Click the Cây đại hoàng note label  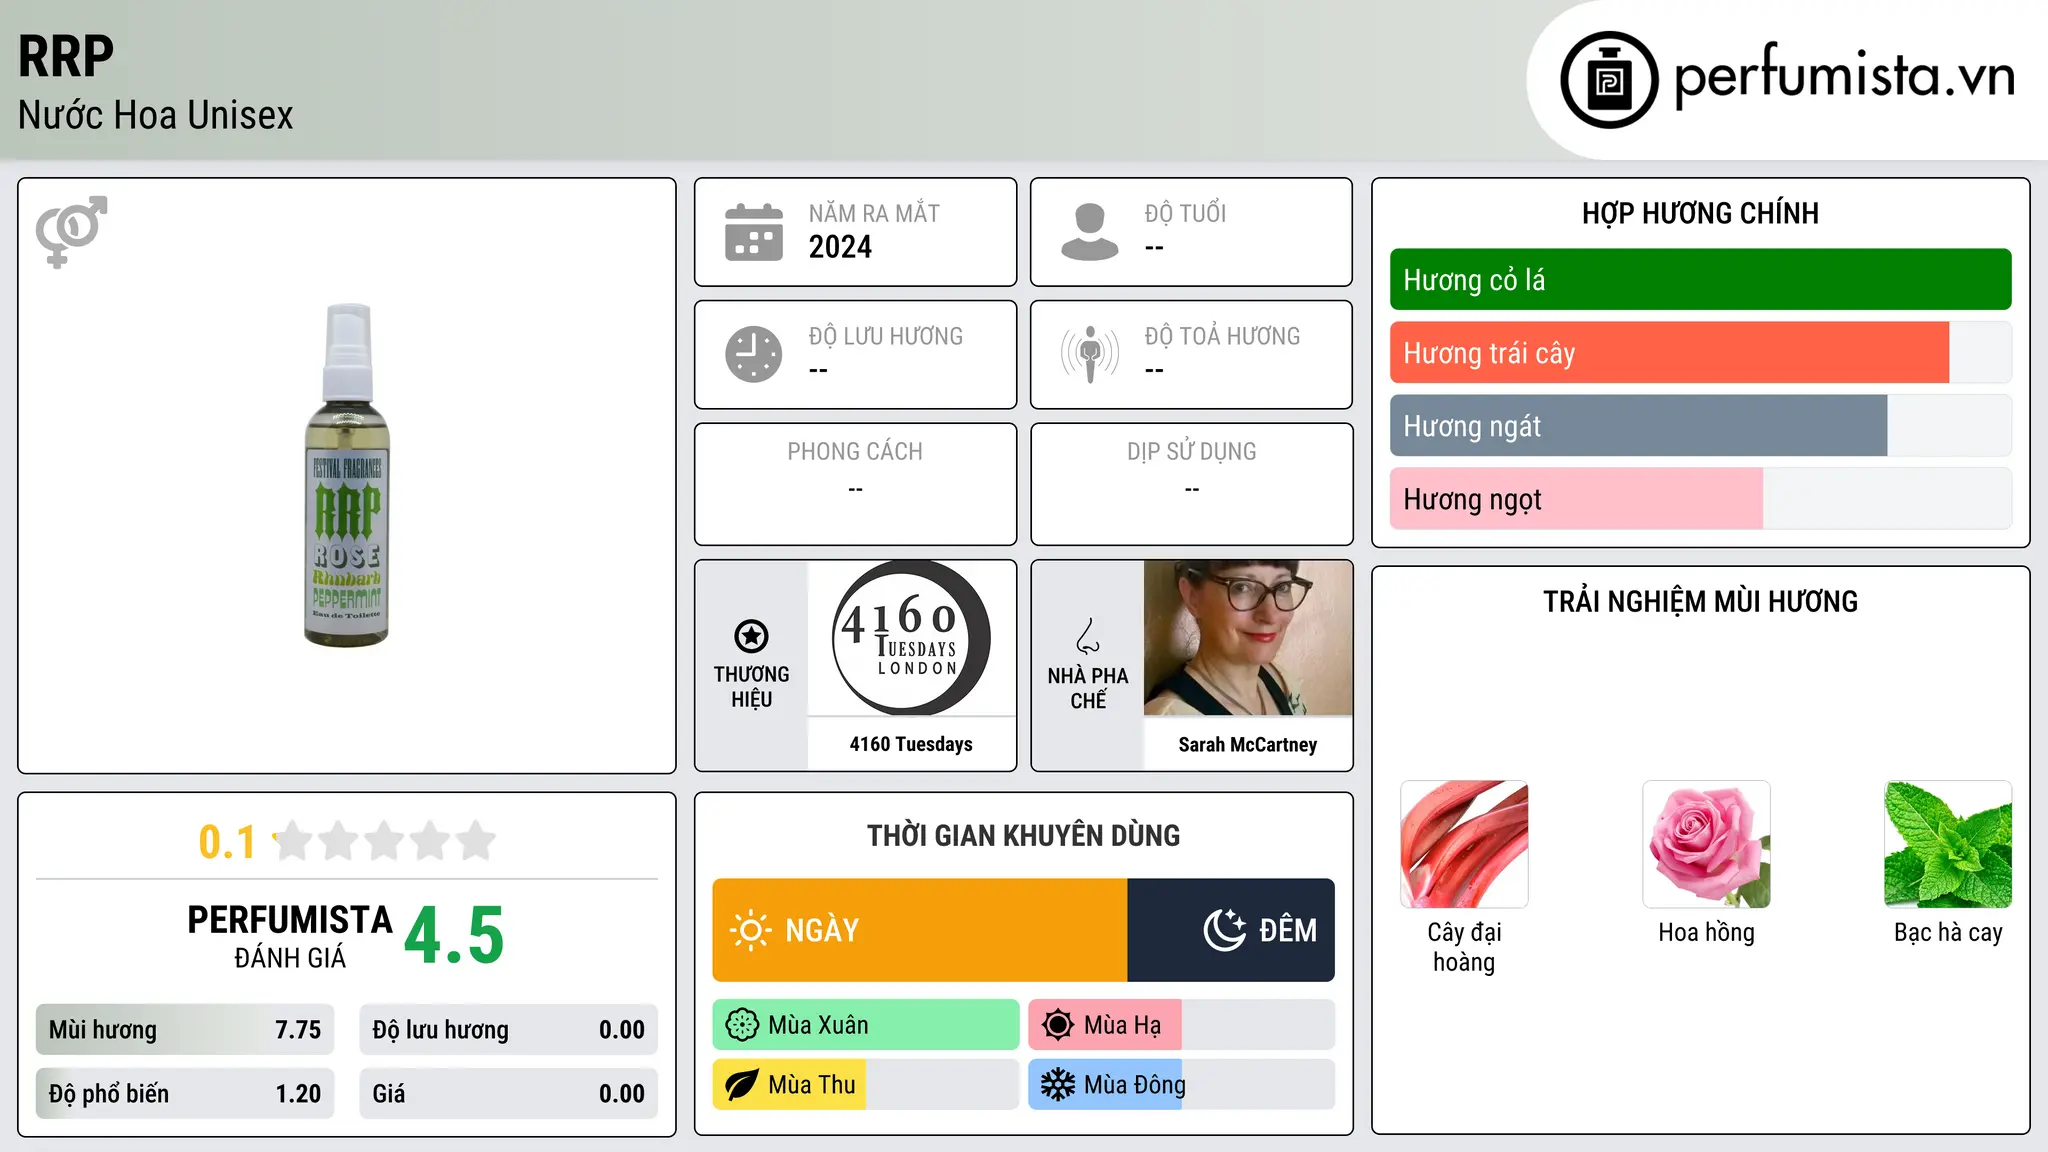tap(1464, 947)
